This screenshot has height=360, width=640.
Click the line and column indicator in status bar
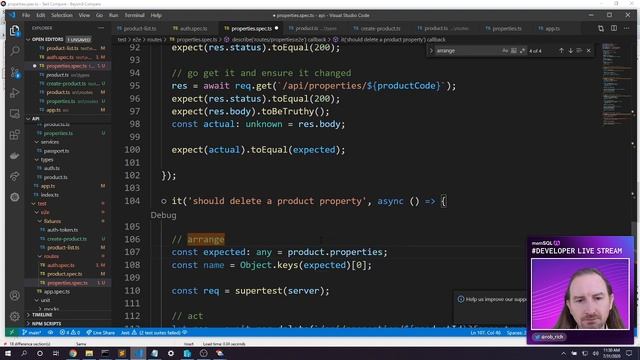coord(485,332)
